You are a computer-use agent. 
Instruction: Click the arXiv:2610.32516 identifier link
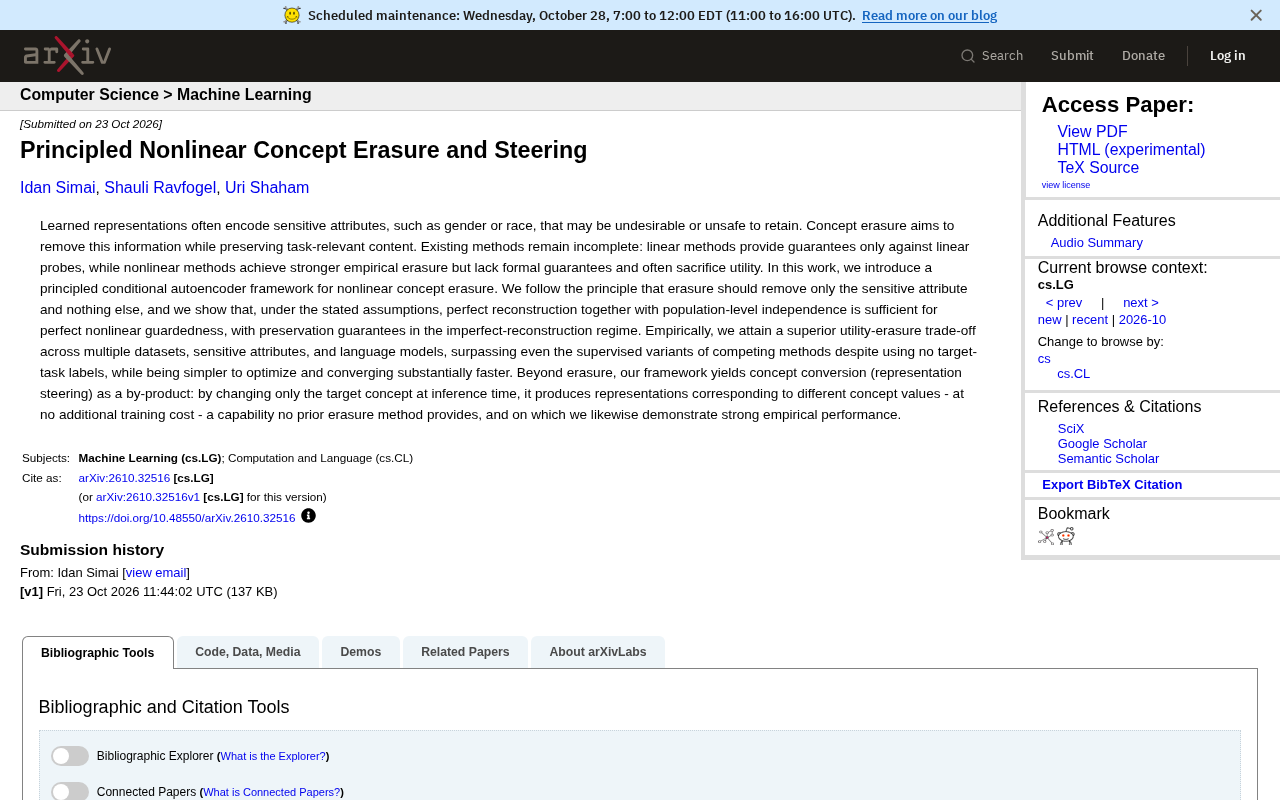(124, 478)
